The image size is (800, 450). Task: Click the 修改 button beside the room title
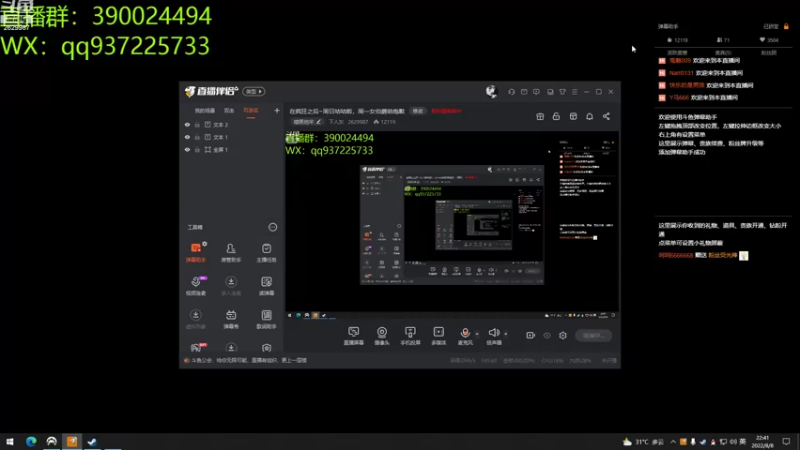[418, 111]
